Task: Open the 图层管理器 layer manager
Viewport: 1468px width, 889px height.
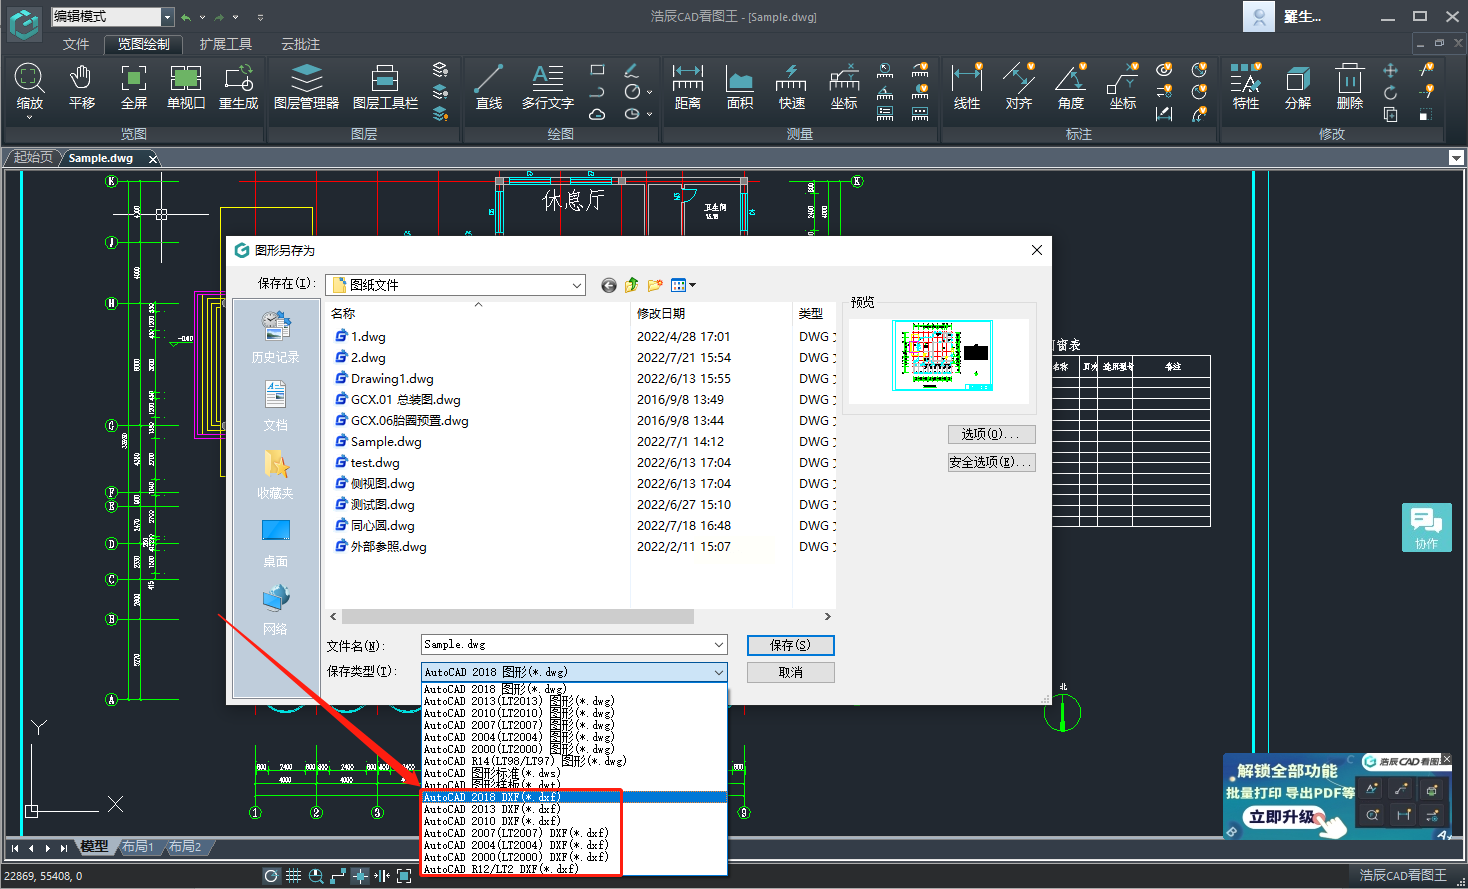Action: (x=306, y=86)
